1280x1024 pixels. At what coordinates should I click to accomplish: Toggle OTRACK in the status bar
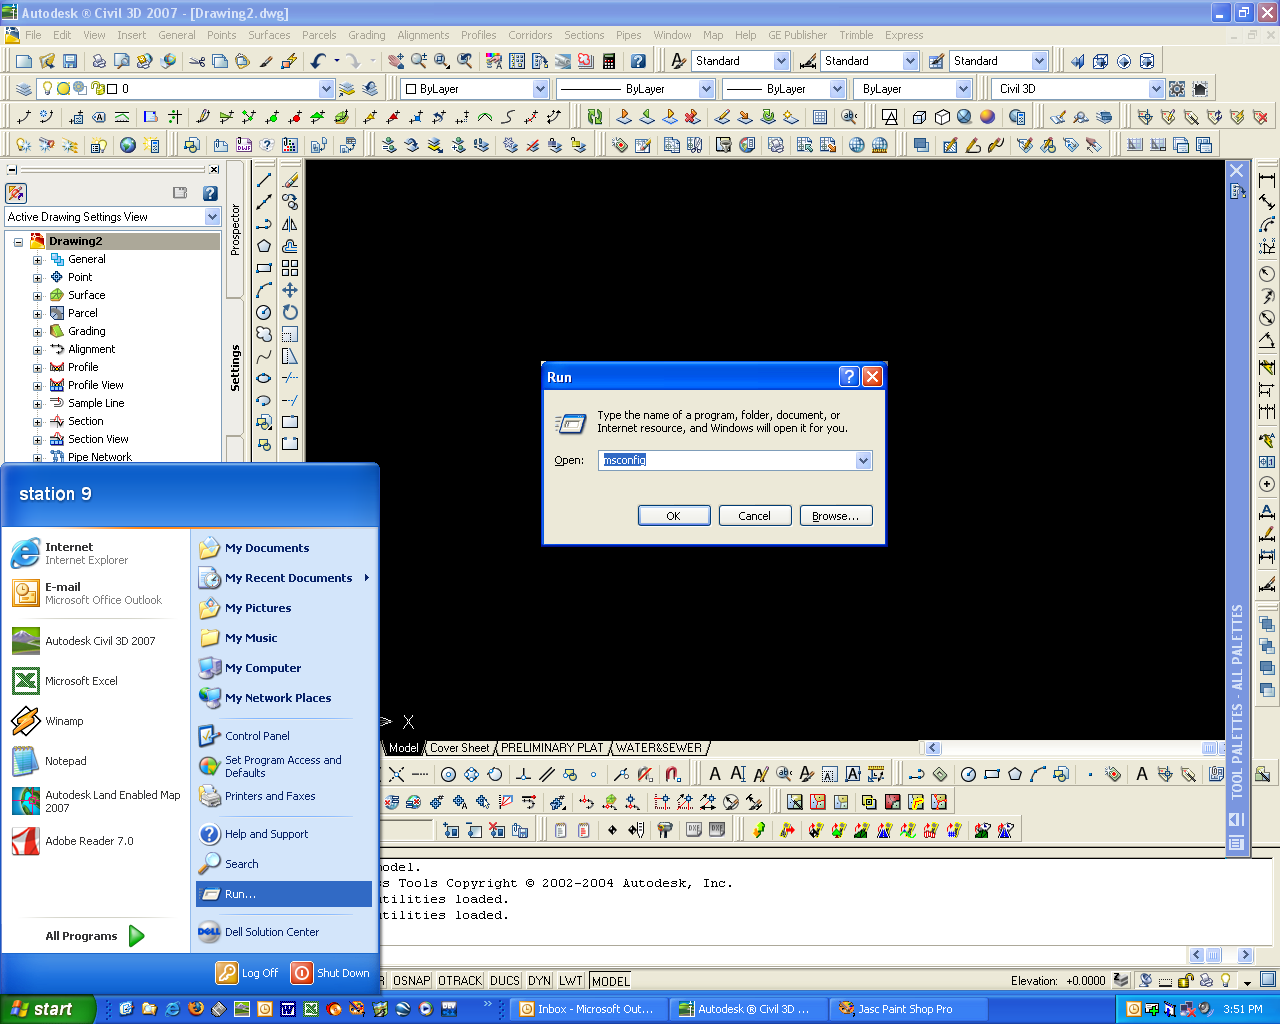[x=460, y=981]
